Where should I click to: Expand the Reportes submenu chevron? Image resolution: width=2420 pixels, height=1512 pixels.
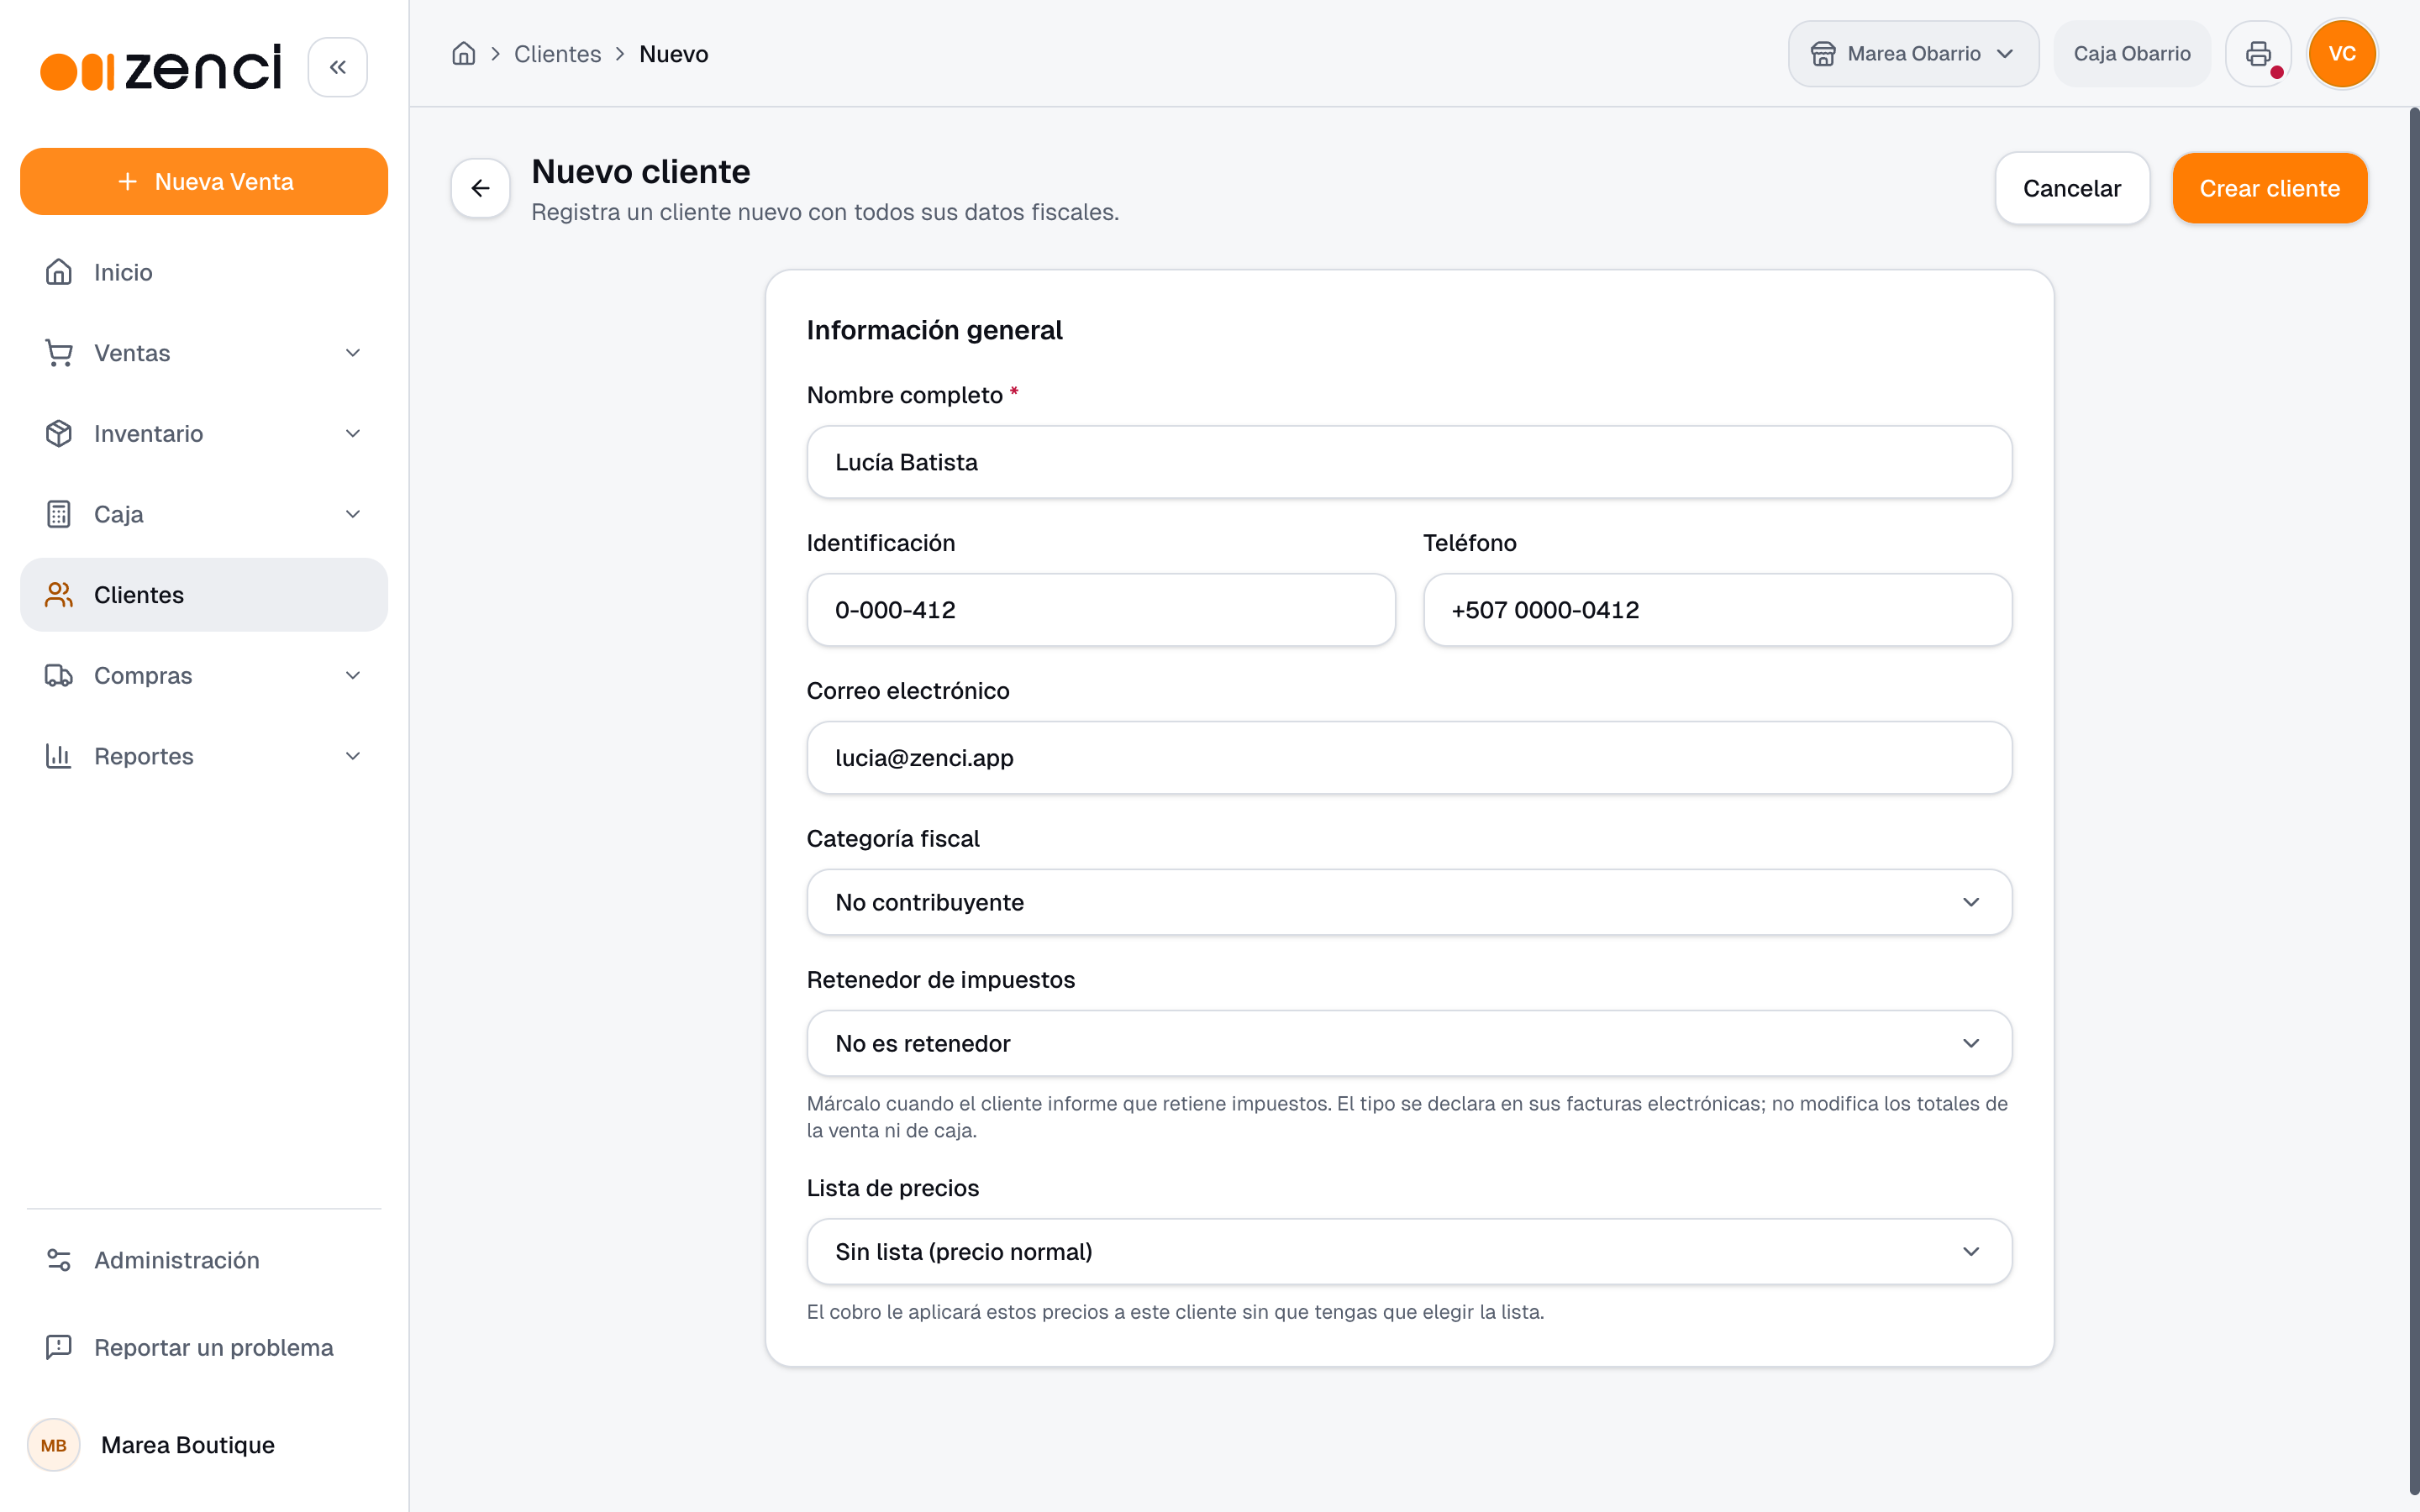pos(353,756)
